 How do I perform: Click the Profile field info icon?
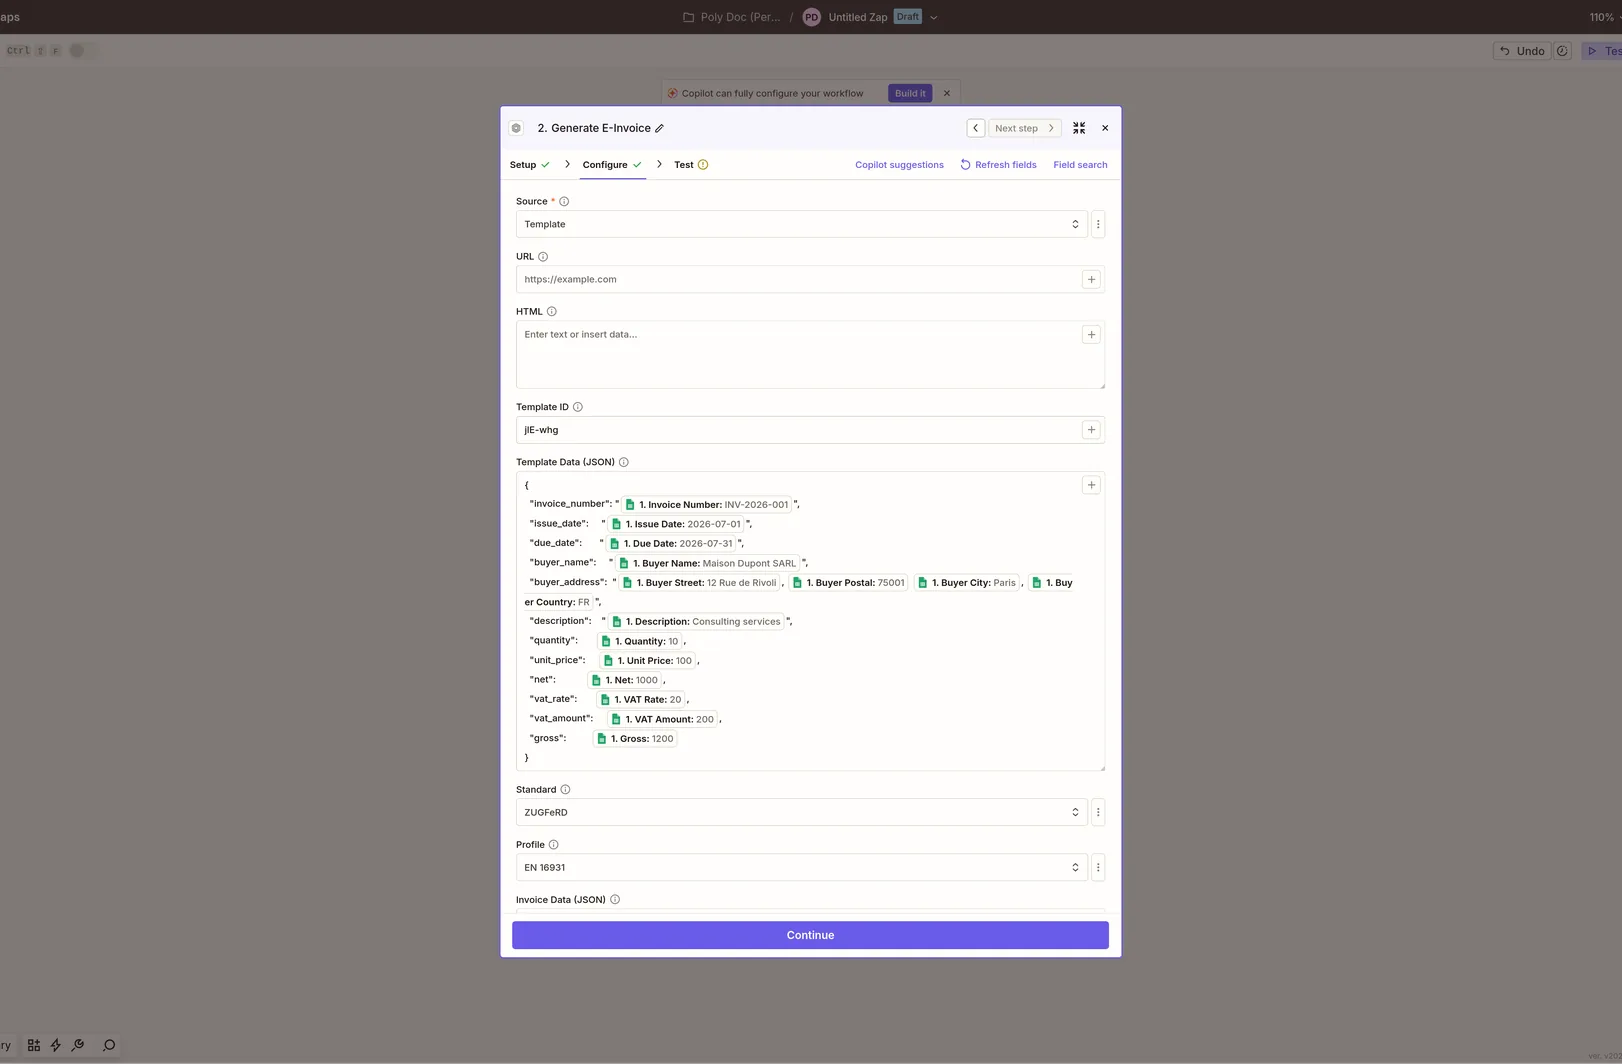pos(553,844)
